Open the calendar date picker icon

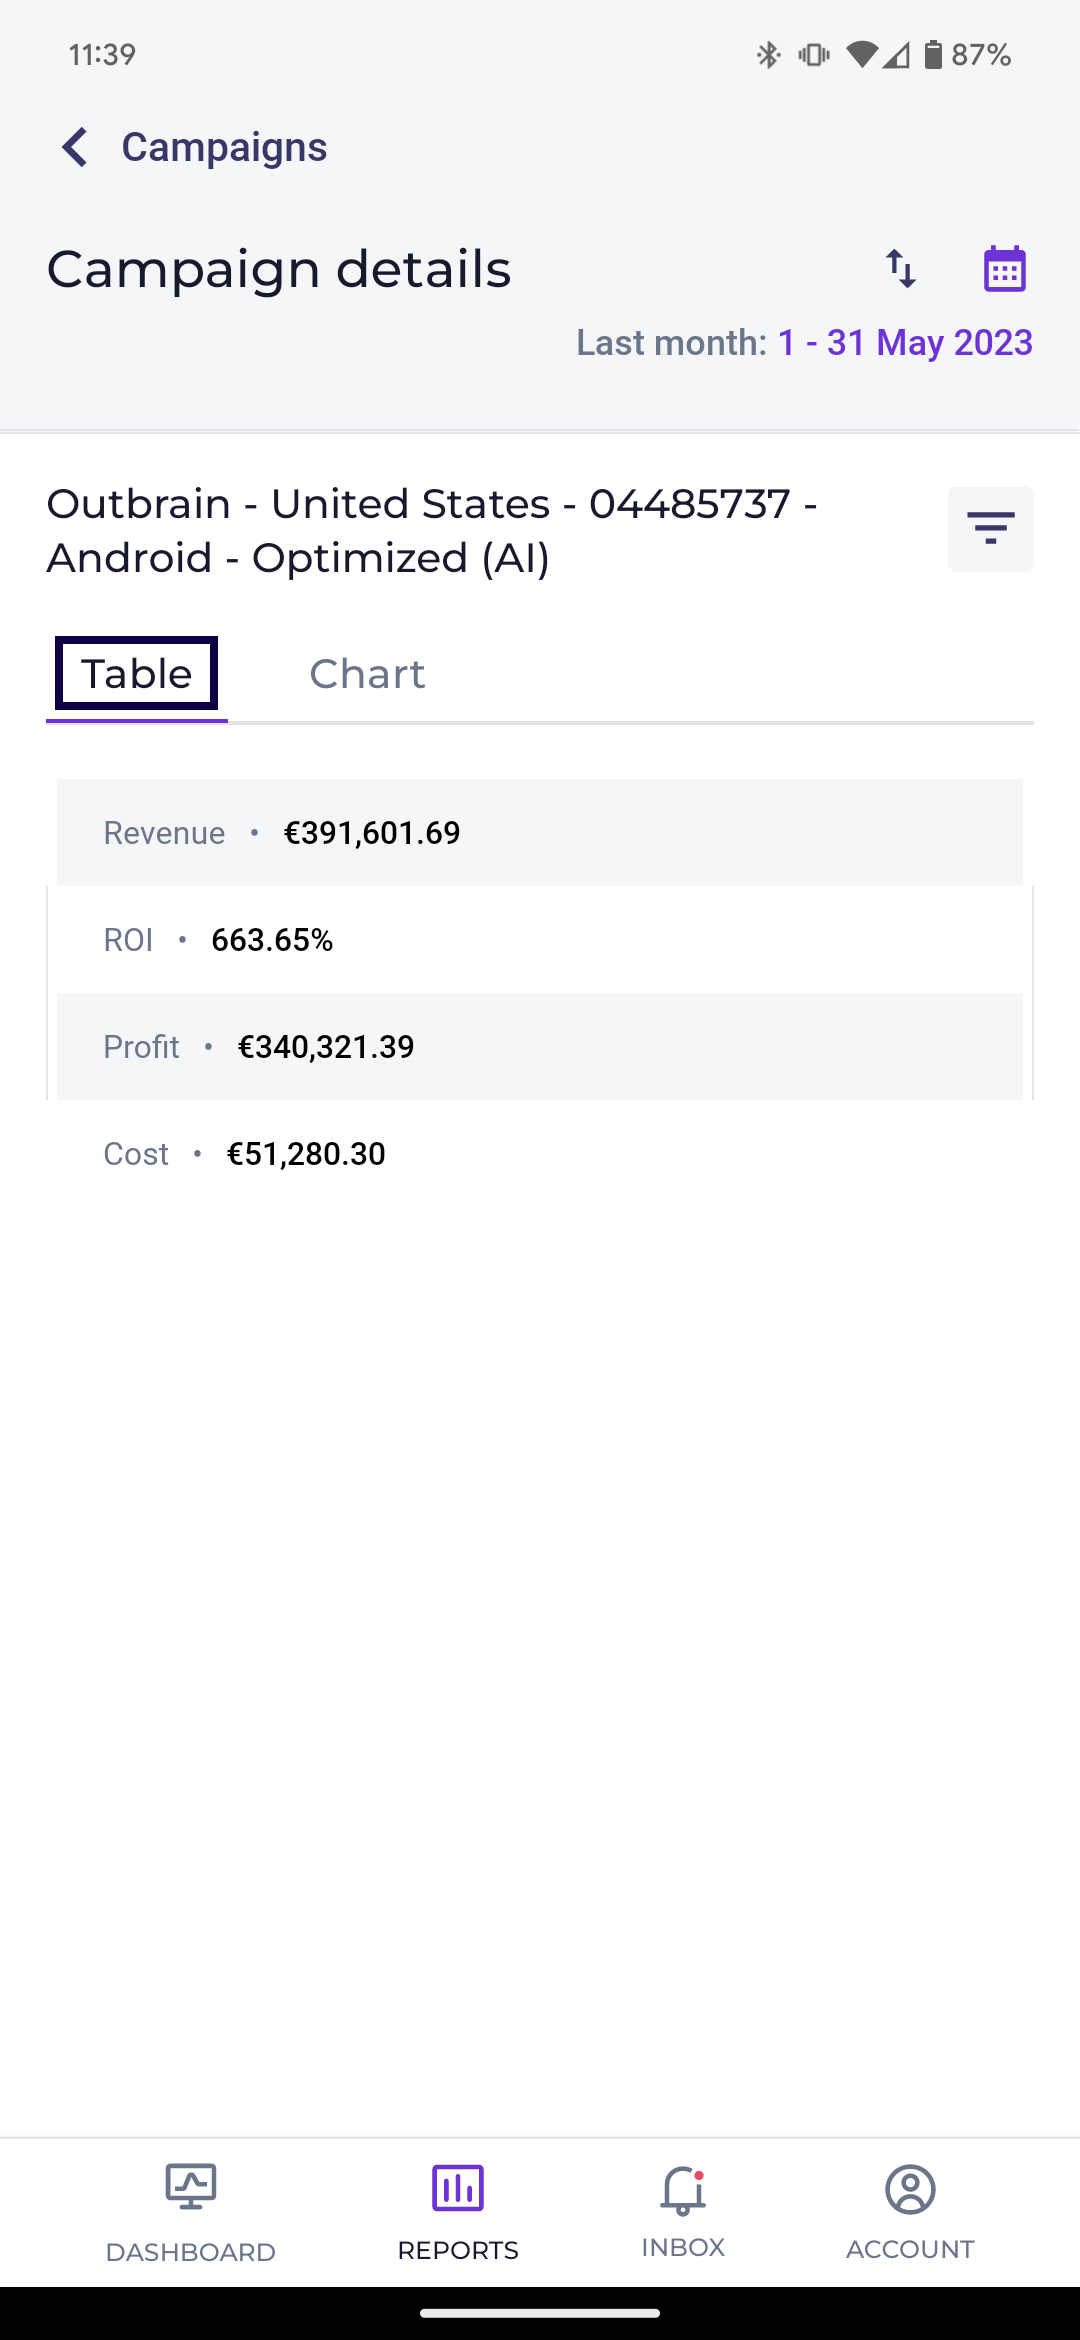click(1004, 268)
